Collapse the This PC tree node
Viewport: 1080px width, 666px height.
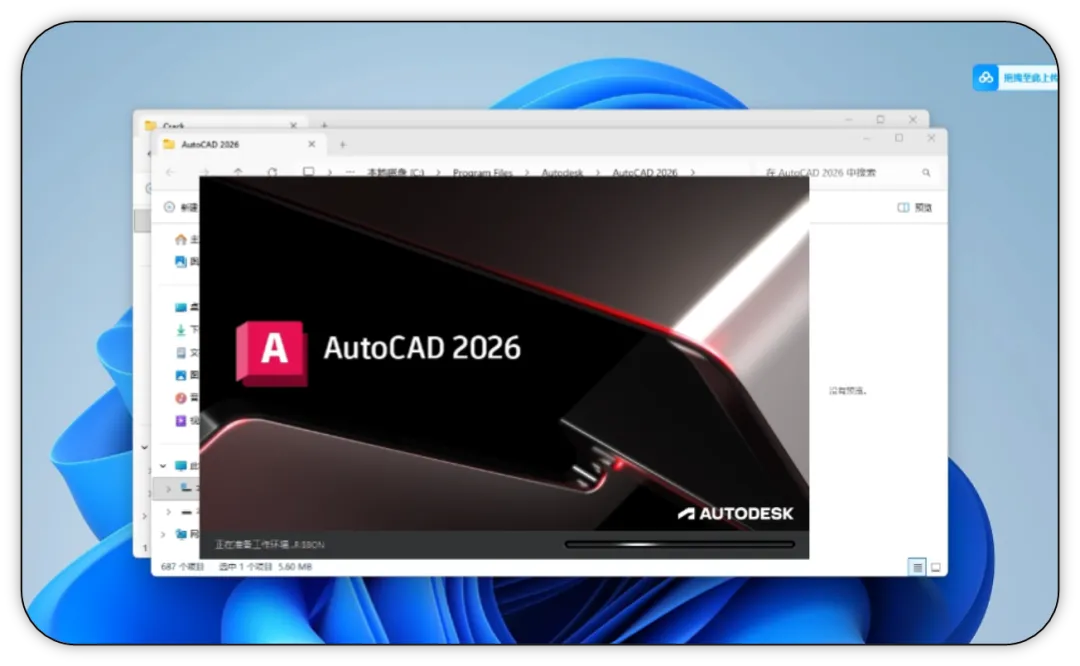click(163, 466)
